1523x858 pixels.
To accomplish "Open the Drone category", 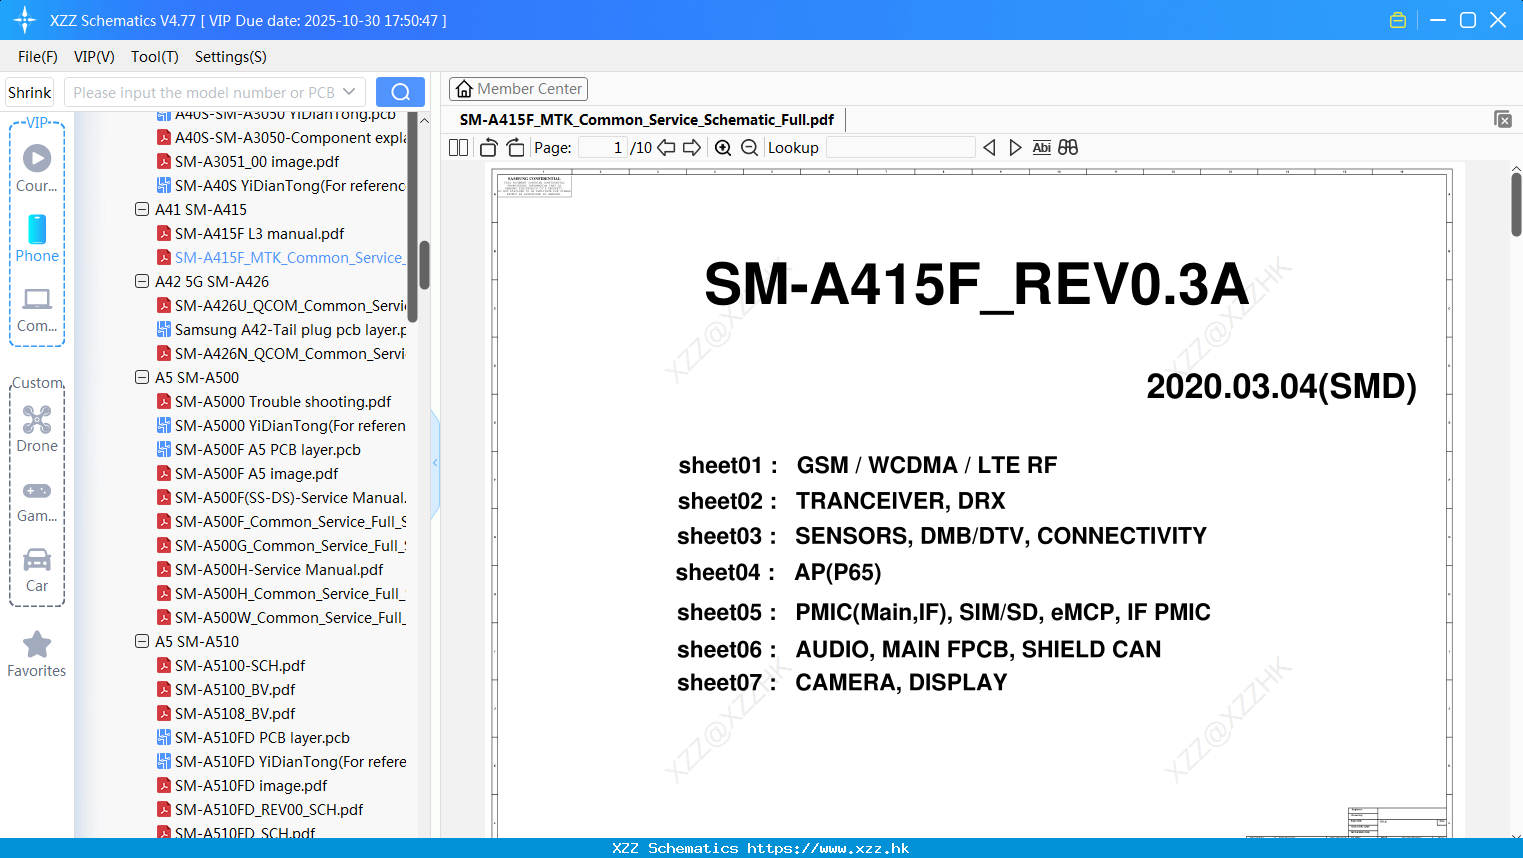I will click(37, 430).
